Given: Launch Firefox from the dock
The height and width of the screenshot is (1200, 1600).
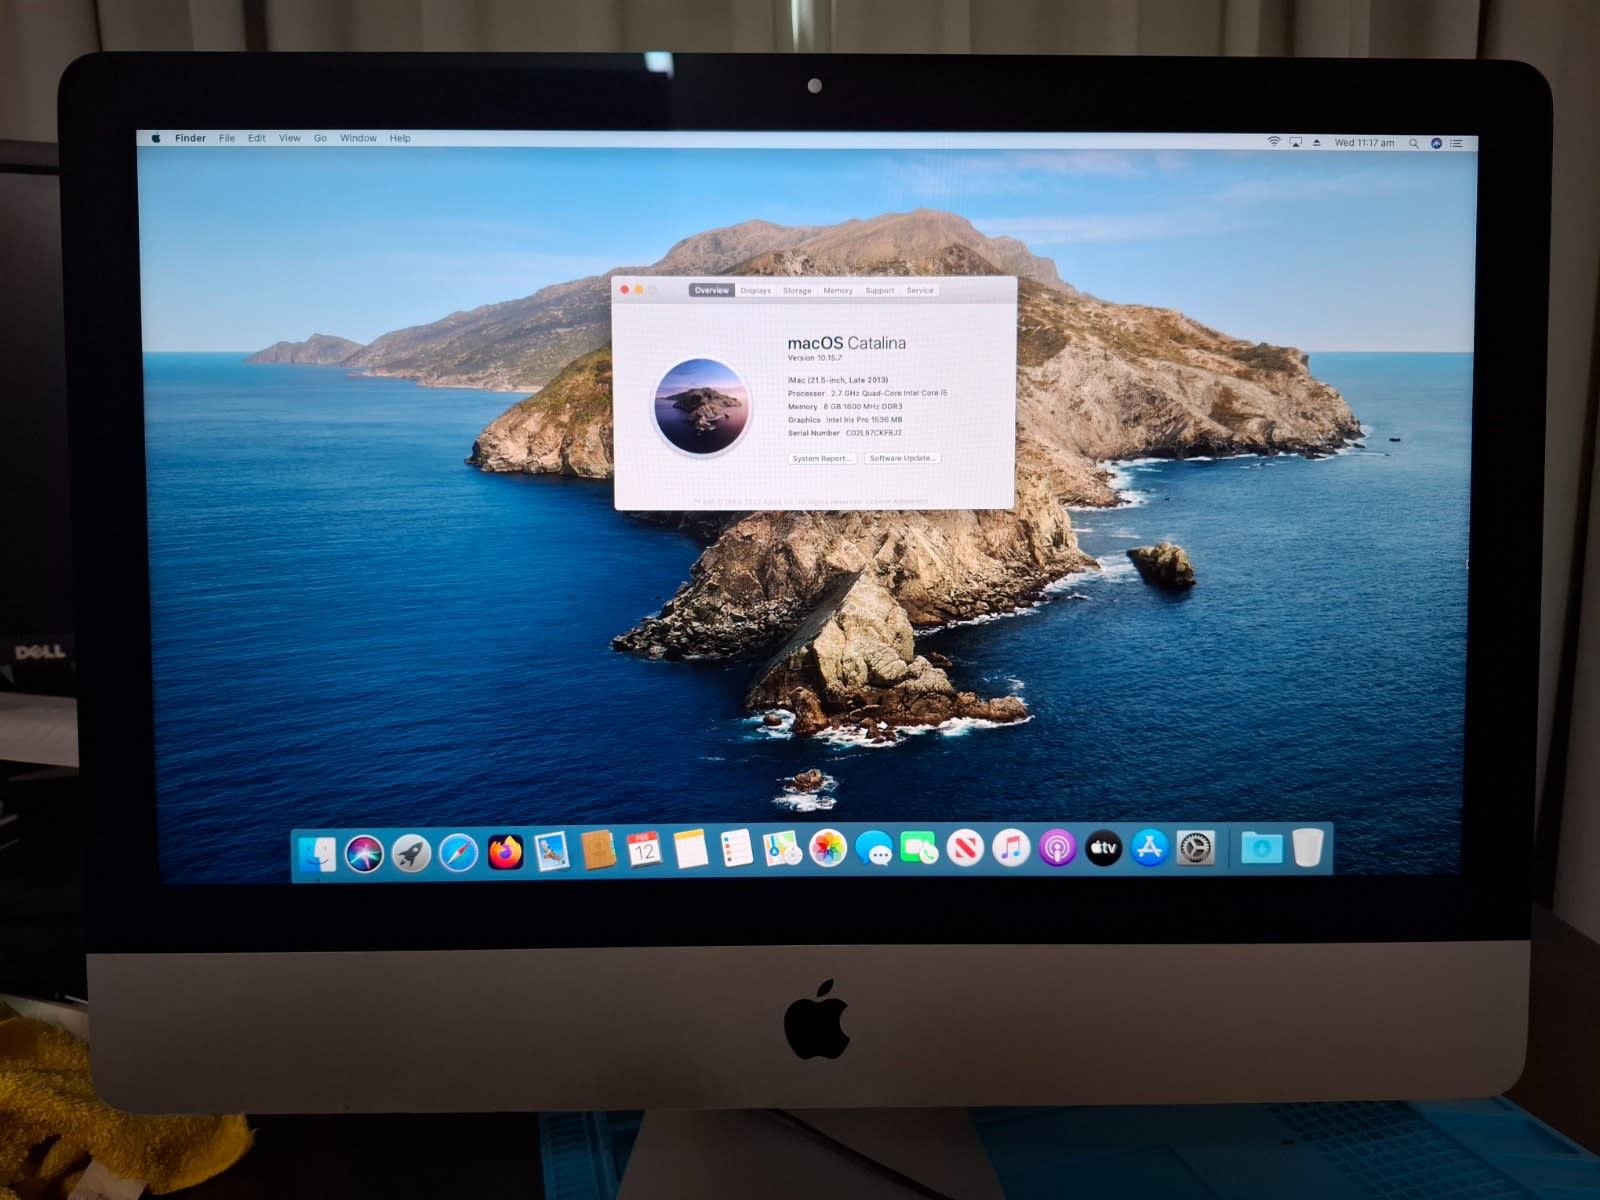Looking at the screenshot, I should (x=505, y=853).
